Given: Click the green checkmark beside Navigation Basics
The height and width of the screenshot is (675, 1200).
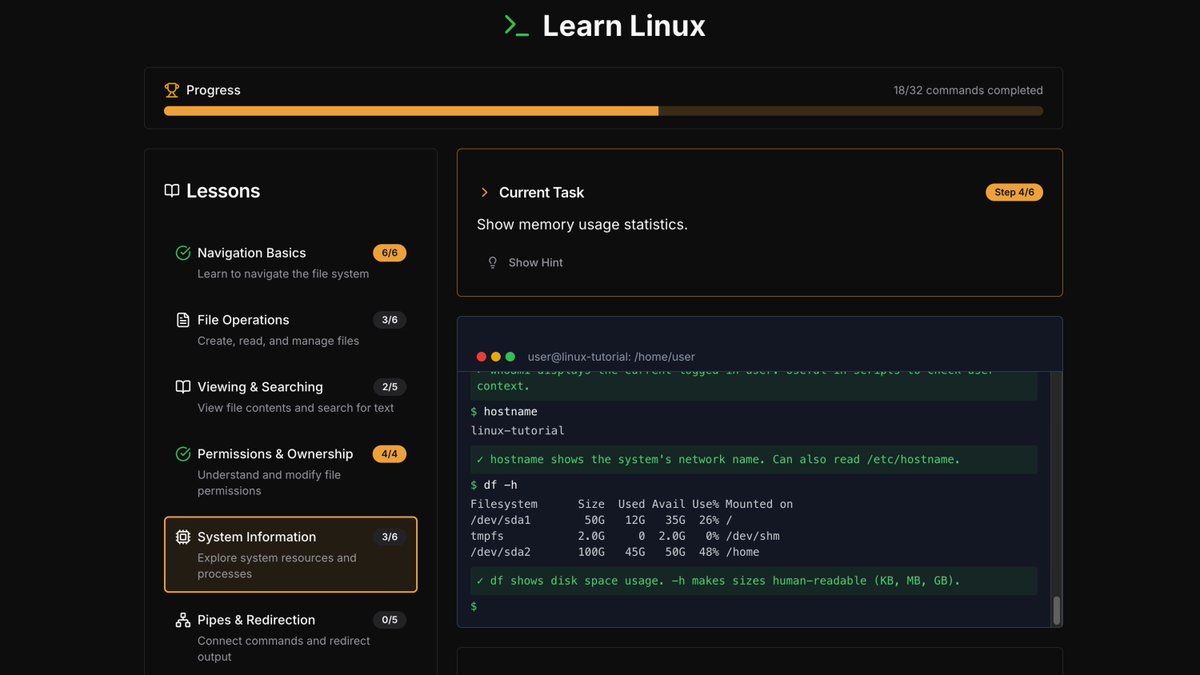Looking at the screenshot, I should pos(183,253).
